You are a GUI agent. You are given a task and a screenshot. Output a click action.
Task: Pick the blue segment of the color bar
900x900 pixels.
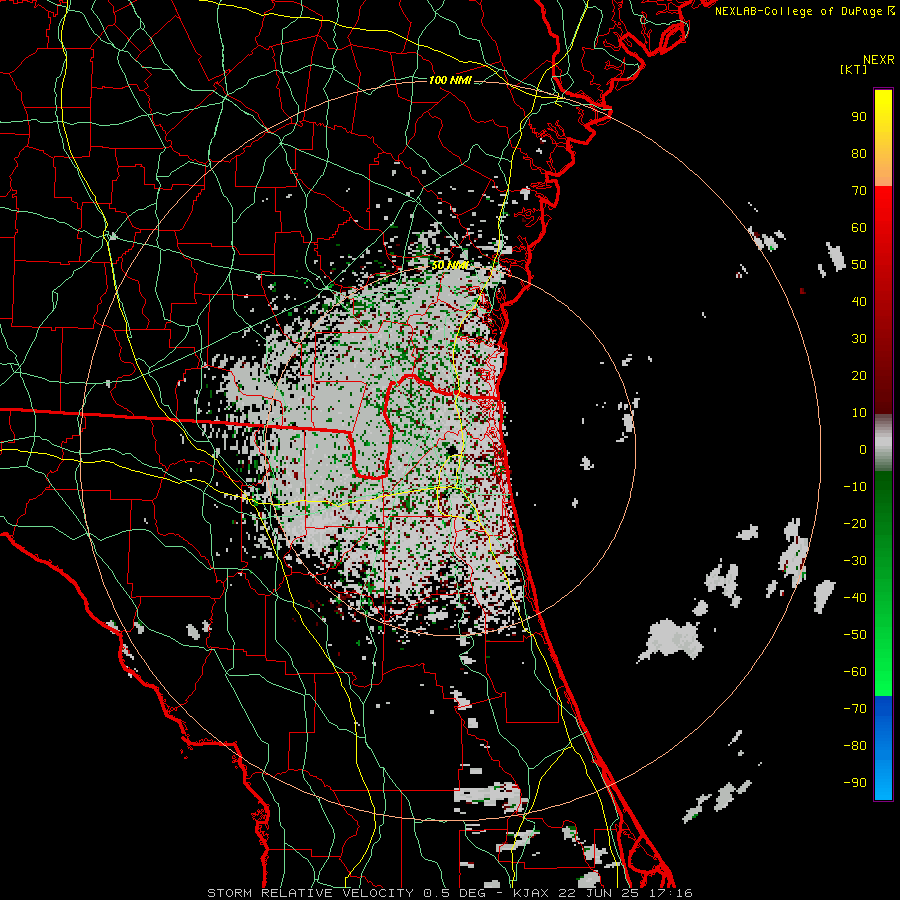[883, 748]
